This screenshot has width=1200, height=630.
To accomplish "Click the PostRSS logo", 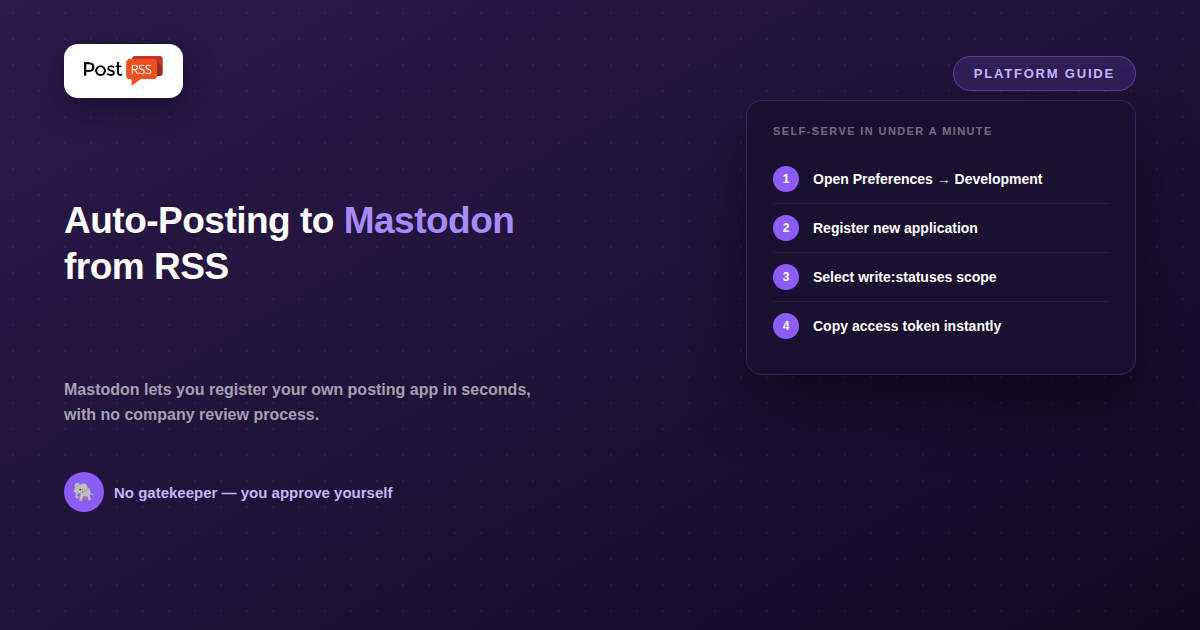I will (x=123, y=71).
